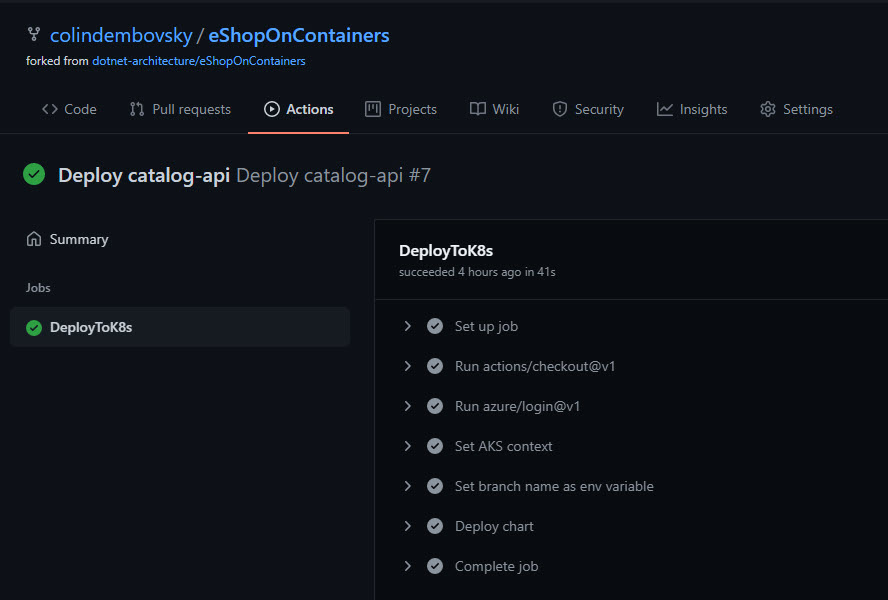Click 'succeeded 4 hours ago in 41s' text
888x600 pixels.
click(x=477, y=272)
